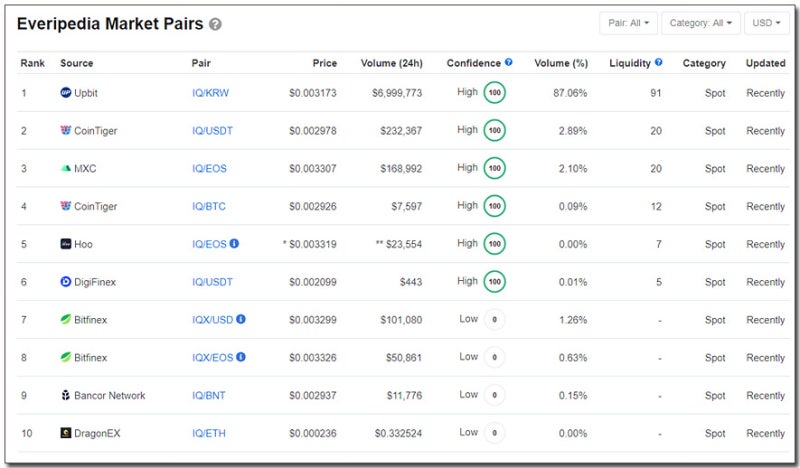This screenshot has width=800, height=468.
Task: Click the DragonEX exchange logo
Action: pyautogui.click(x=65, y=433)
